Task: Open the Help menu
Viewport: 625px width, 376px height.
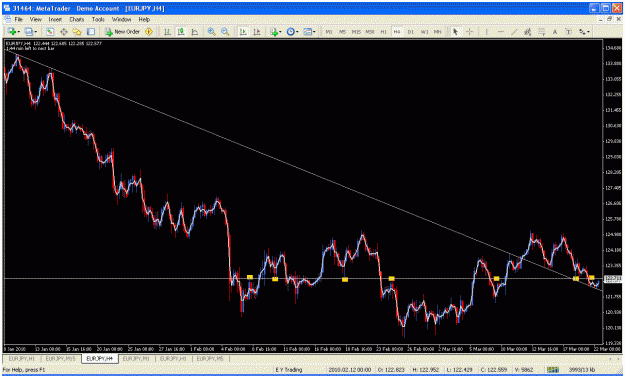Action: coord(144,19)
